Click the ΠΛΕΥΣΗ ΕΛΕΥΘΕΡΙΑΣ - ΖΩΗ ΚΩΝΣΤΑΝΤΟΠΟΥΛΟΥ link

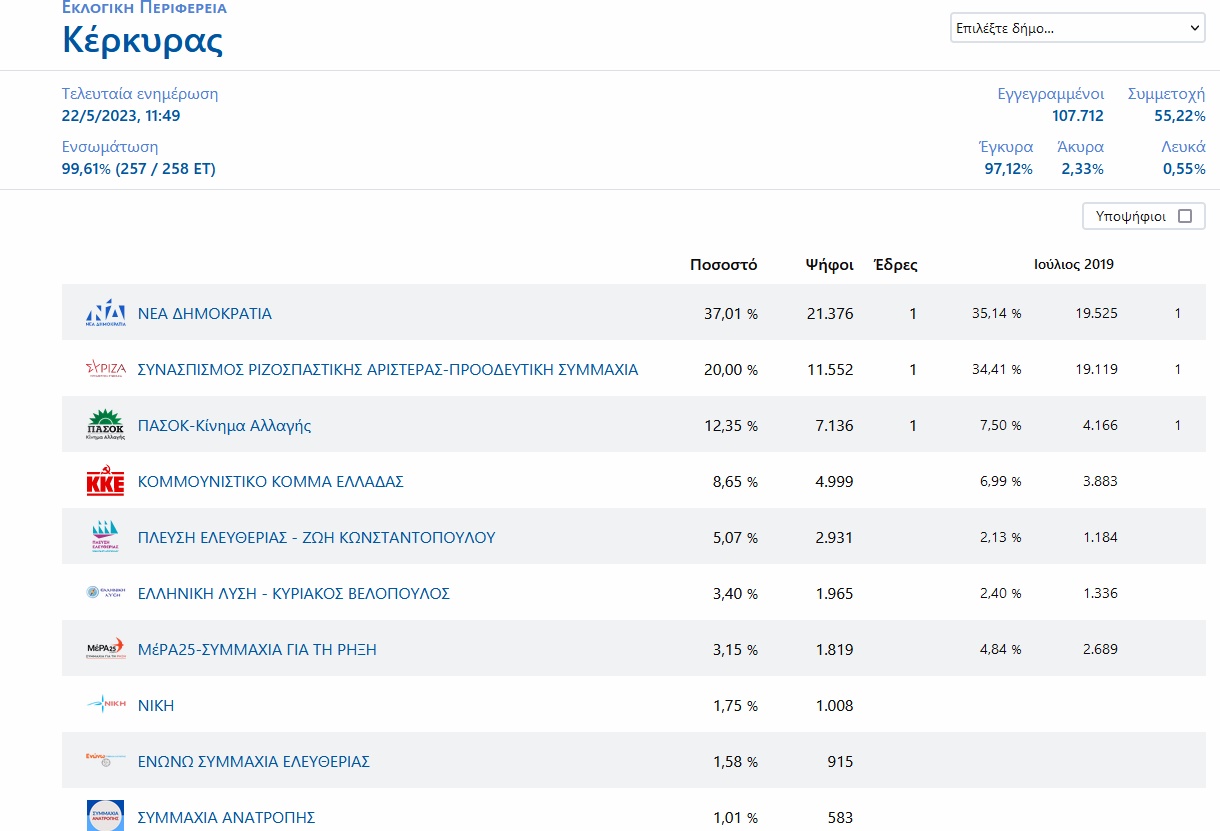point(316,537)
